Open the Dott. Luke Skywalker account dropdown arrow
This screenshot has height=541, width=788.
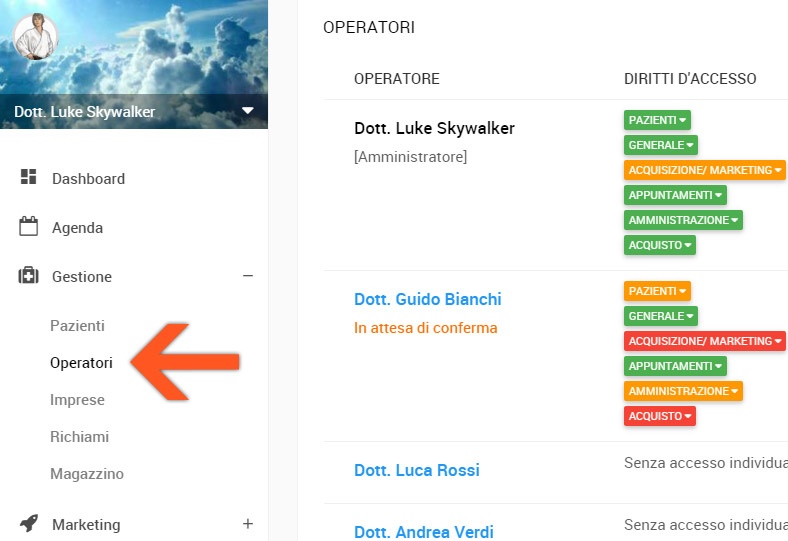point(248,111)
